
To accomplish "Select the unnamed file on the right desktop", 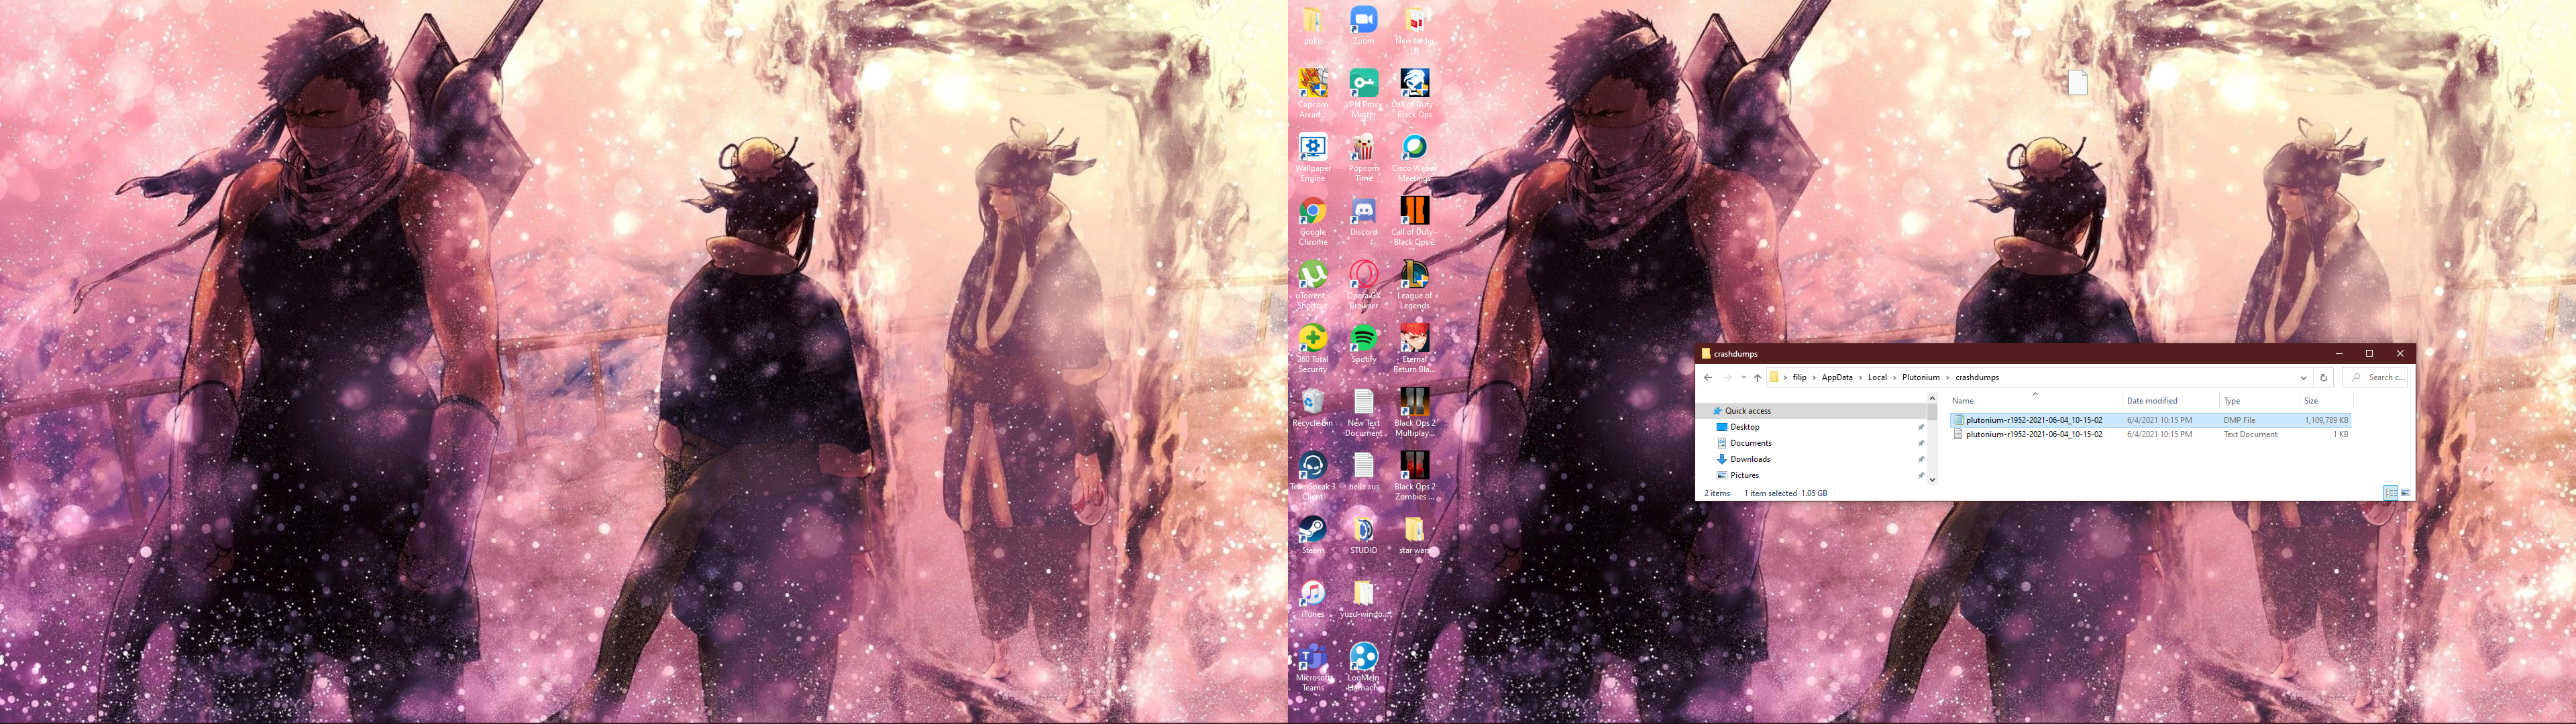I will click(2077, 89).
